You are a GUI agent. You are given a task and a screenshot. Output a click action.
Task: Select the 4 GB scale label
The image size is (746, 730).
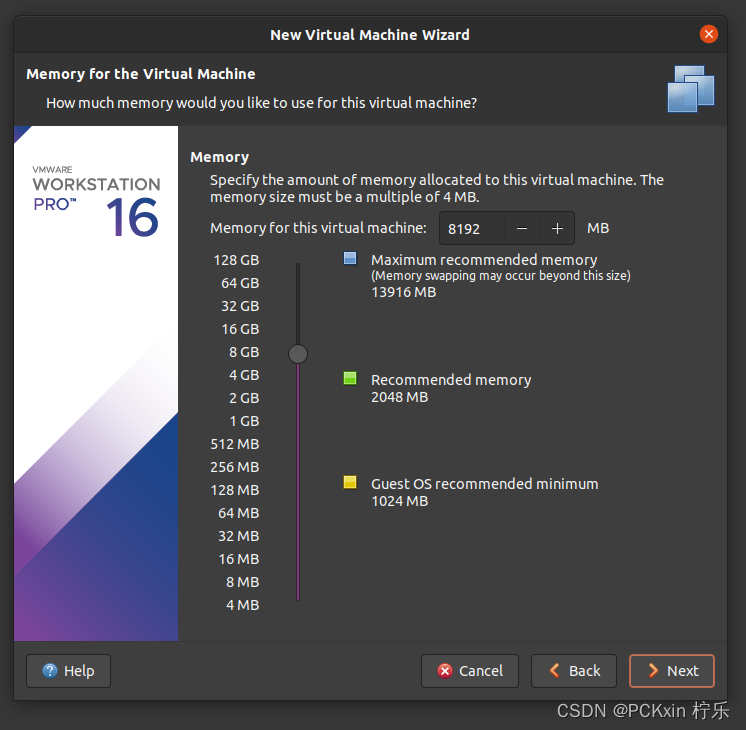(244, 375)
